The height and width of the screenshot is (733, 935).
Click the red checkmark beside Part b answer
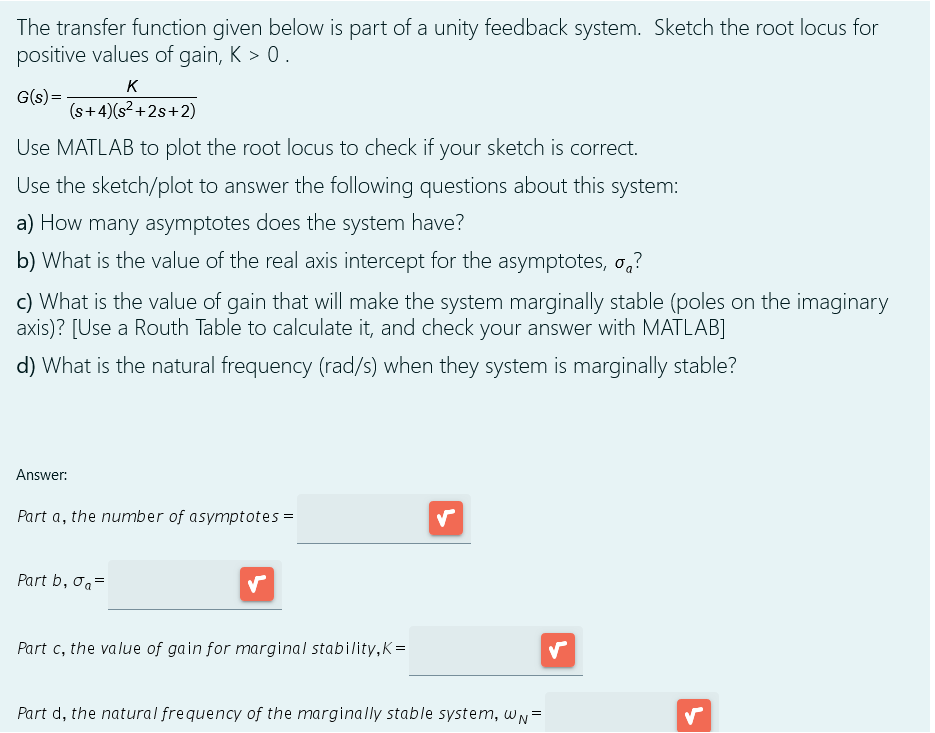256,584
